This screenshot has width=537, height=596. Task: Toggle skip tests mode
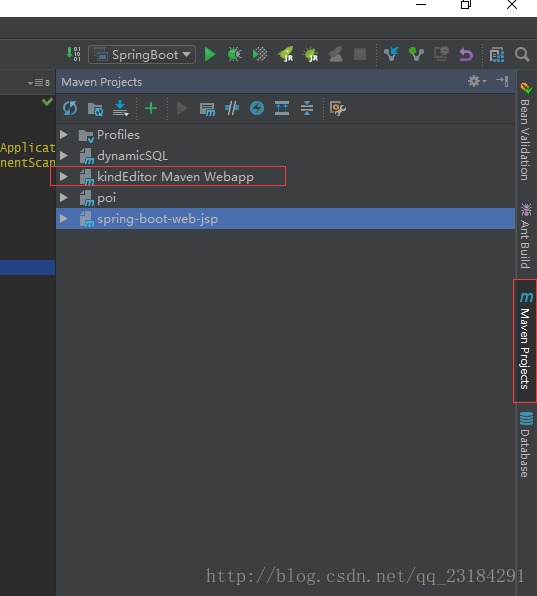[x=257, y=108]
